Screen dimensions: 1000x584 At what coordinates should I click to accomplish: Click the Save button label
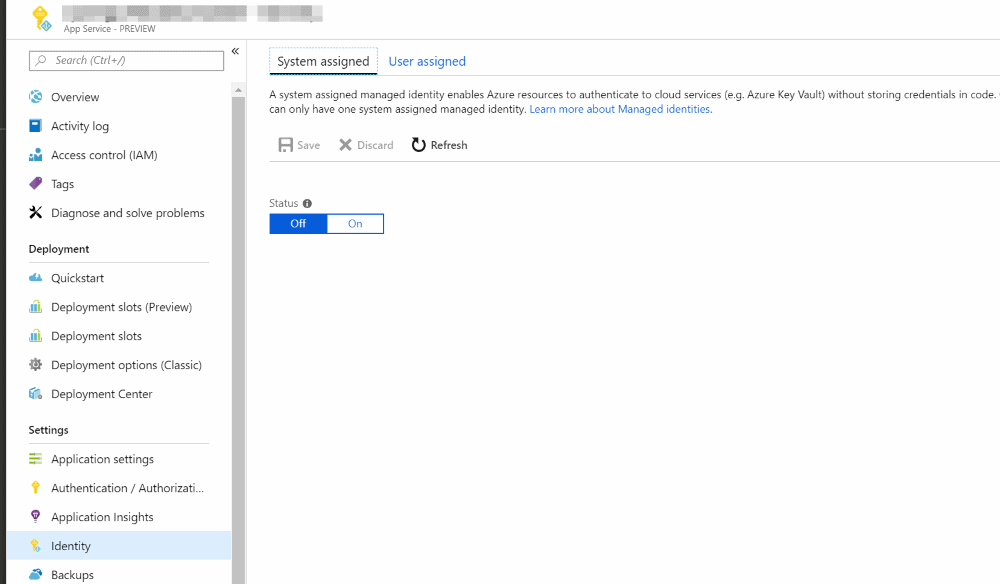(309, 145)
